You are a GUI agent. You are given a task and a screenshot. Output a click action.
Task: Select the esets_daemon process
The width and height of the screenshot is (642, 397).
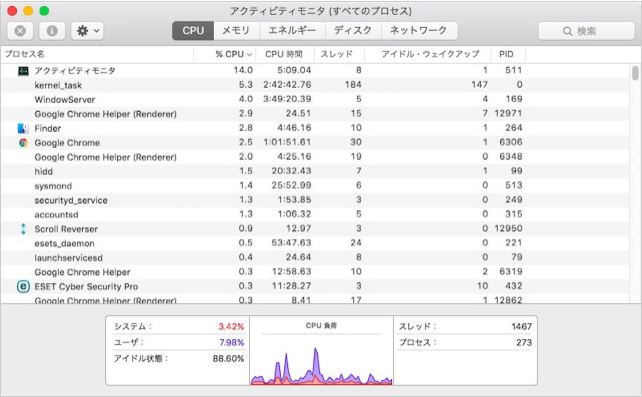64,243
